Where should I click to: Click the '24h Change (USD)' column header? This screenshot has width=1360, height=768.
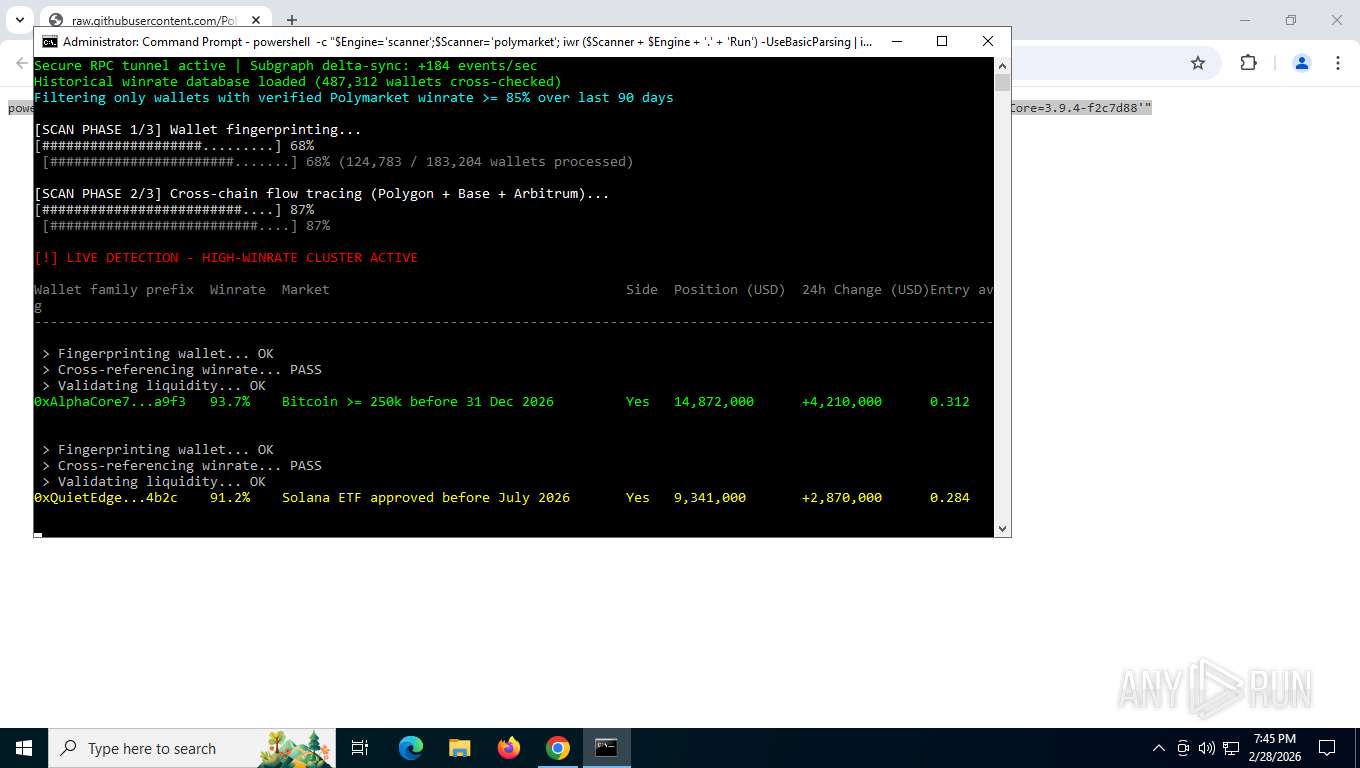866,290
